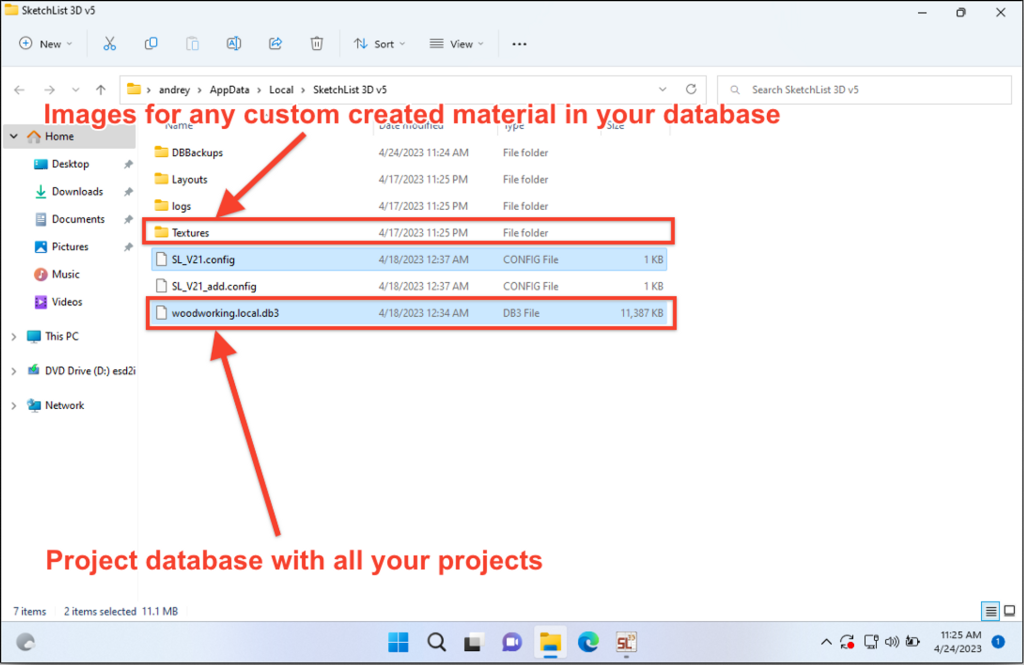Image resolution: width=1024 pixels, height=665 pixels.
Task: Open Task View on the taskbar
Action: pyautogui.click(x=473, y=642)
